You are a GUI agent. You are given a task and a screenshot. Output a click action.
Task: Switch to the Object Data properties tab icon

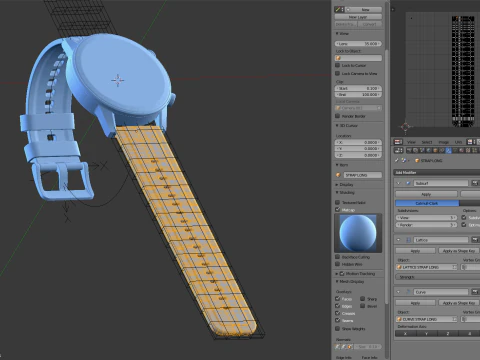coord(455,151)
